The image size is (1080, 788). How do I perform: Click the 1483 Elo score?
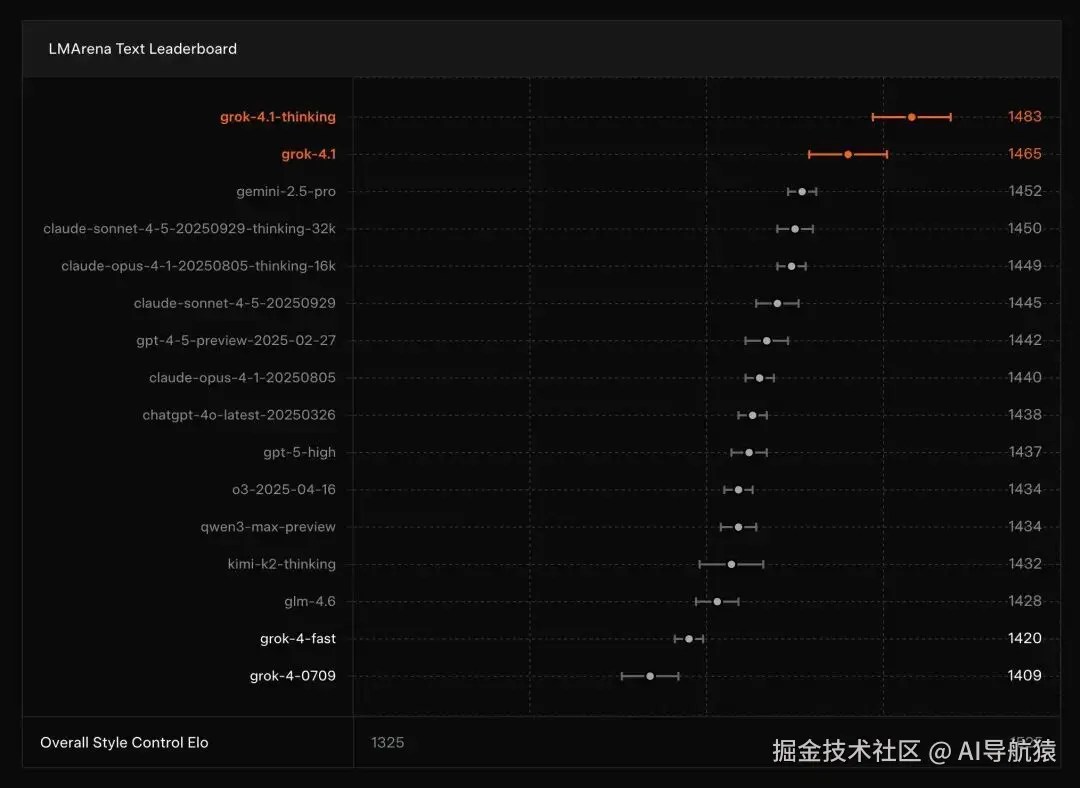[x=1025, y=116]
